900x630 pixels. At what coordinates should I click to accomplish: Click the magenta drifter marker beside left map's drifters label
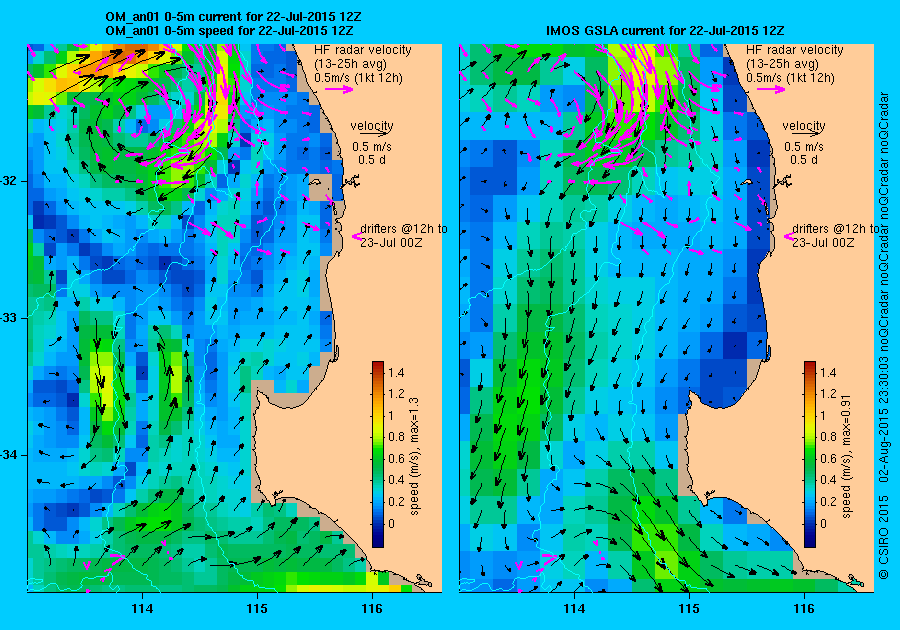tap(356, 236)
